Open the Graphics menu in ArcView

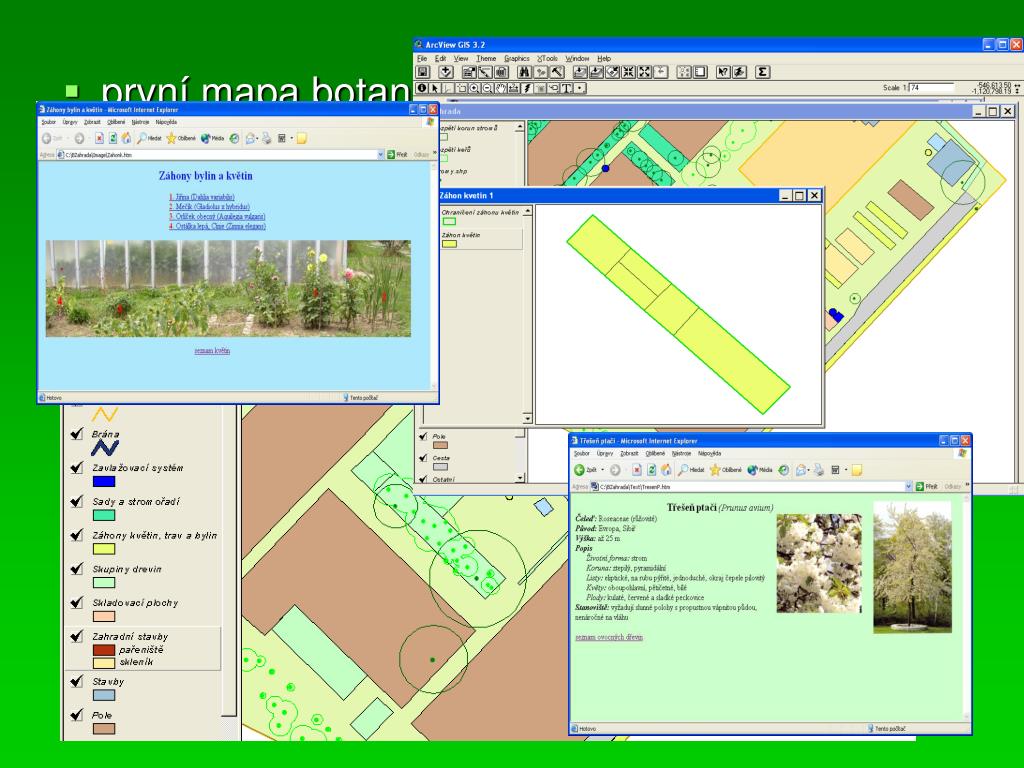click(517, 59)
